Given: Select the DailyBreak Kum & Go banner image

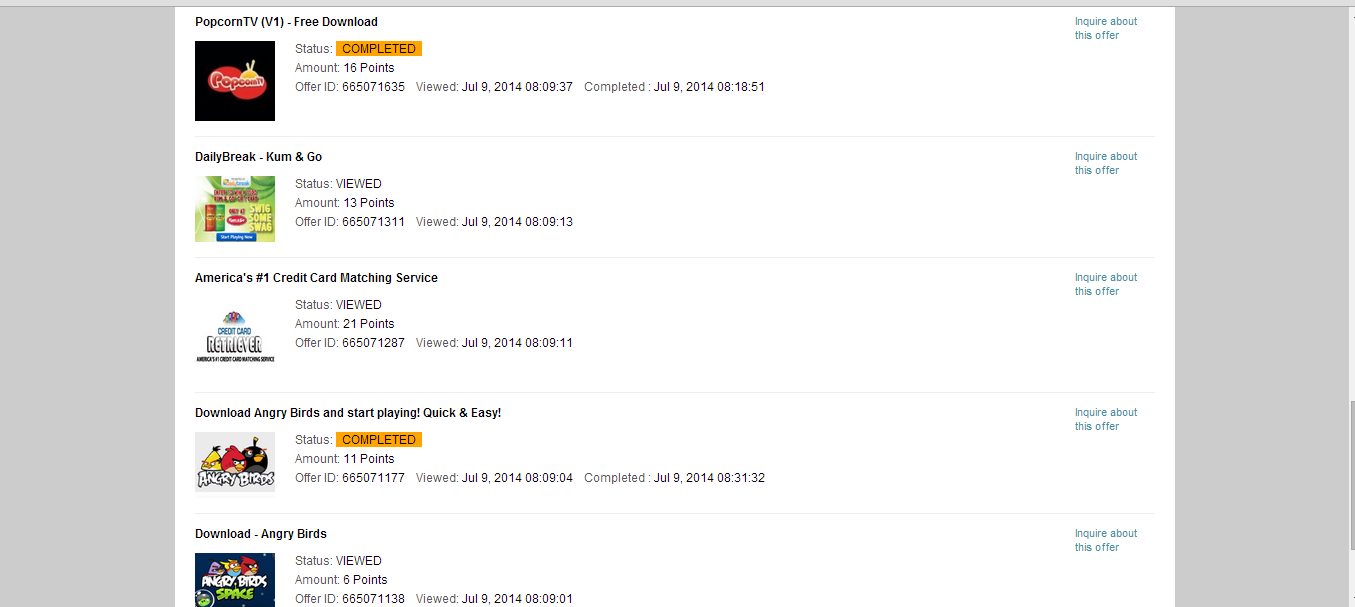Looking at the screenshot, I should 235,209.
